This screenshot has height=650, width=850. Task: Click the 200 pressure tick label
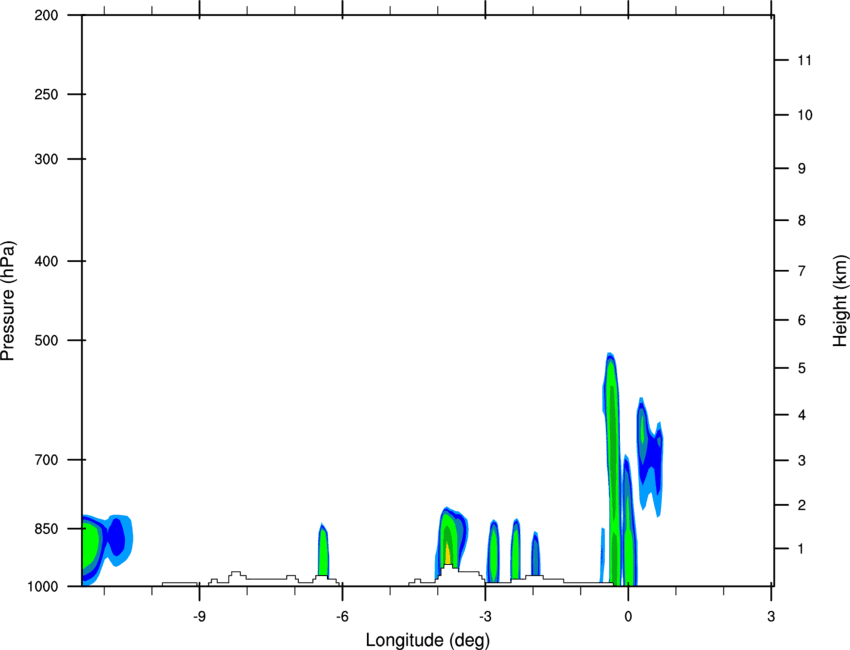click(x=46, y=15)
